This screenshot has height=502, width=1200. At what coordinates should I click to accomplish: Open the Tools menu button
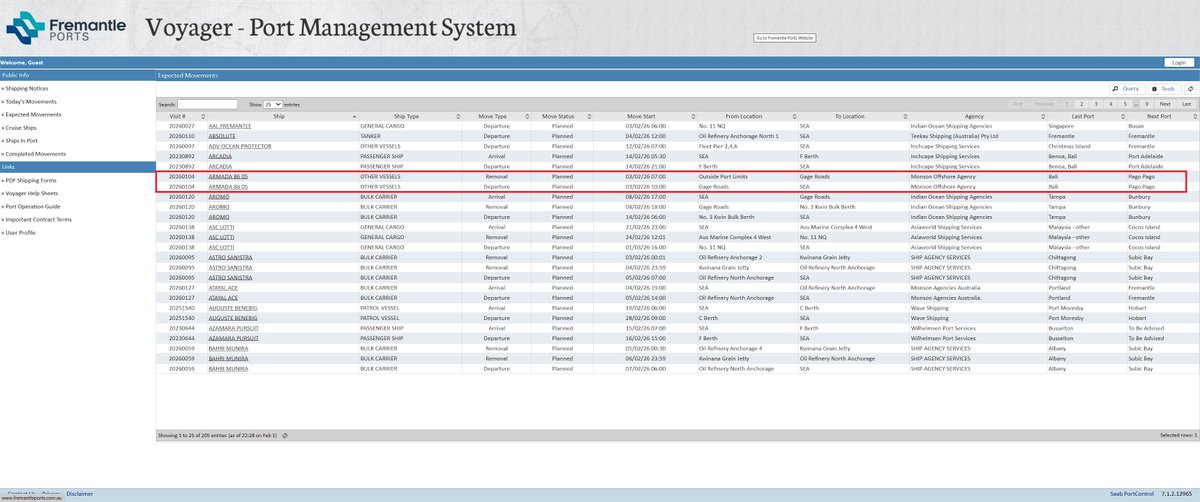pos(1163,88)
